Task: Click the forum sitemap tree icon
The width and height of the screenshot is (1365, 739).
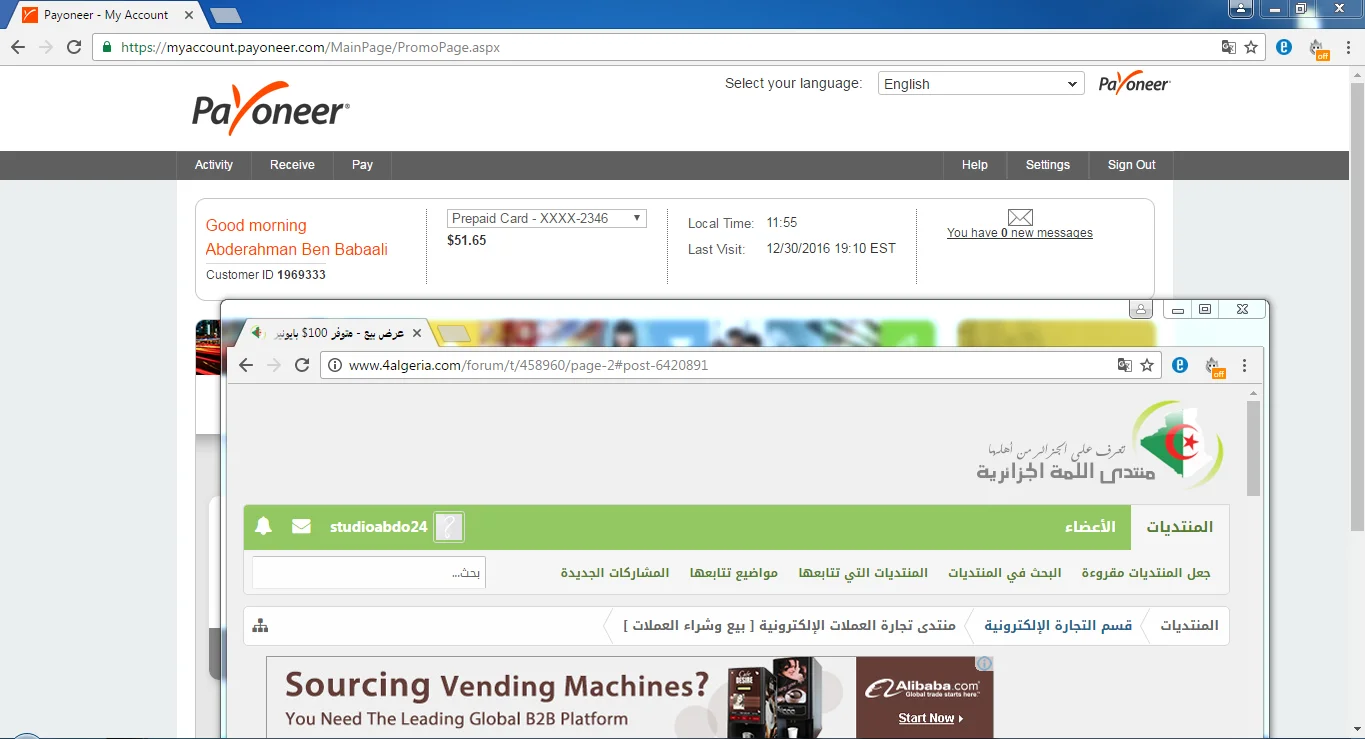Action: 261,626
